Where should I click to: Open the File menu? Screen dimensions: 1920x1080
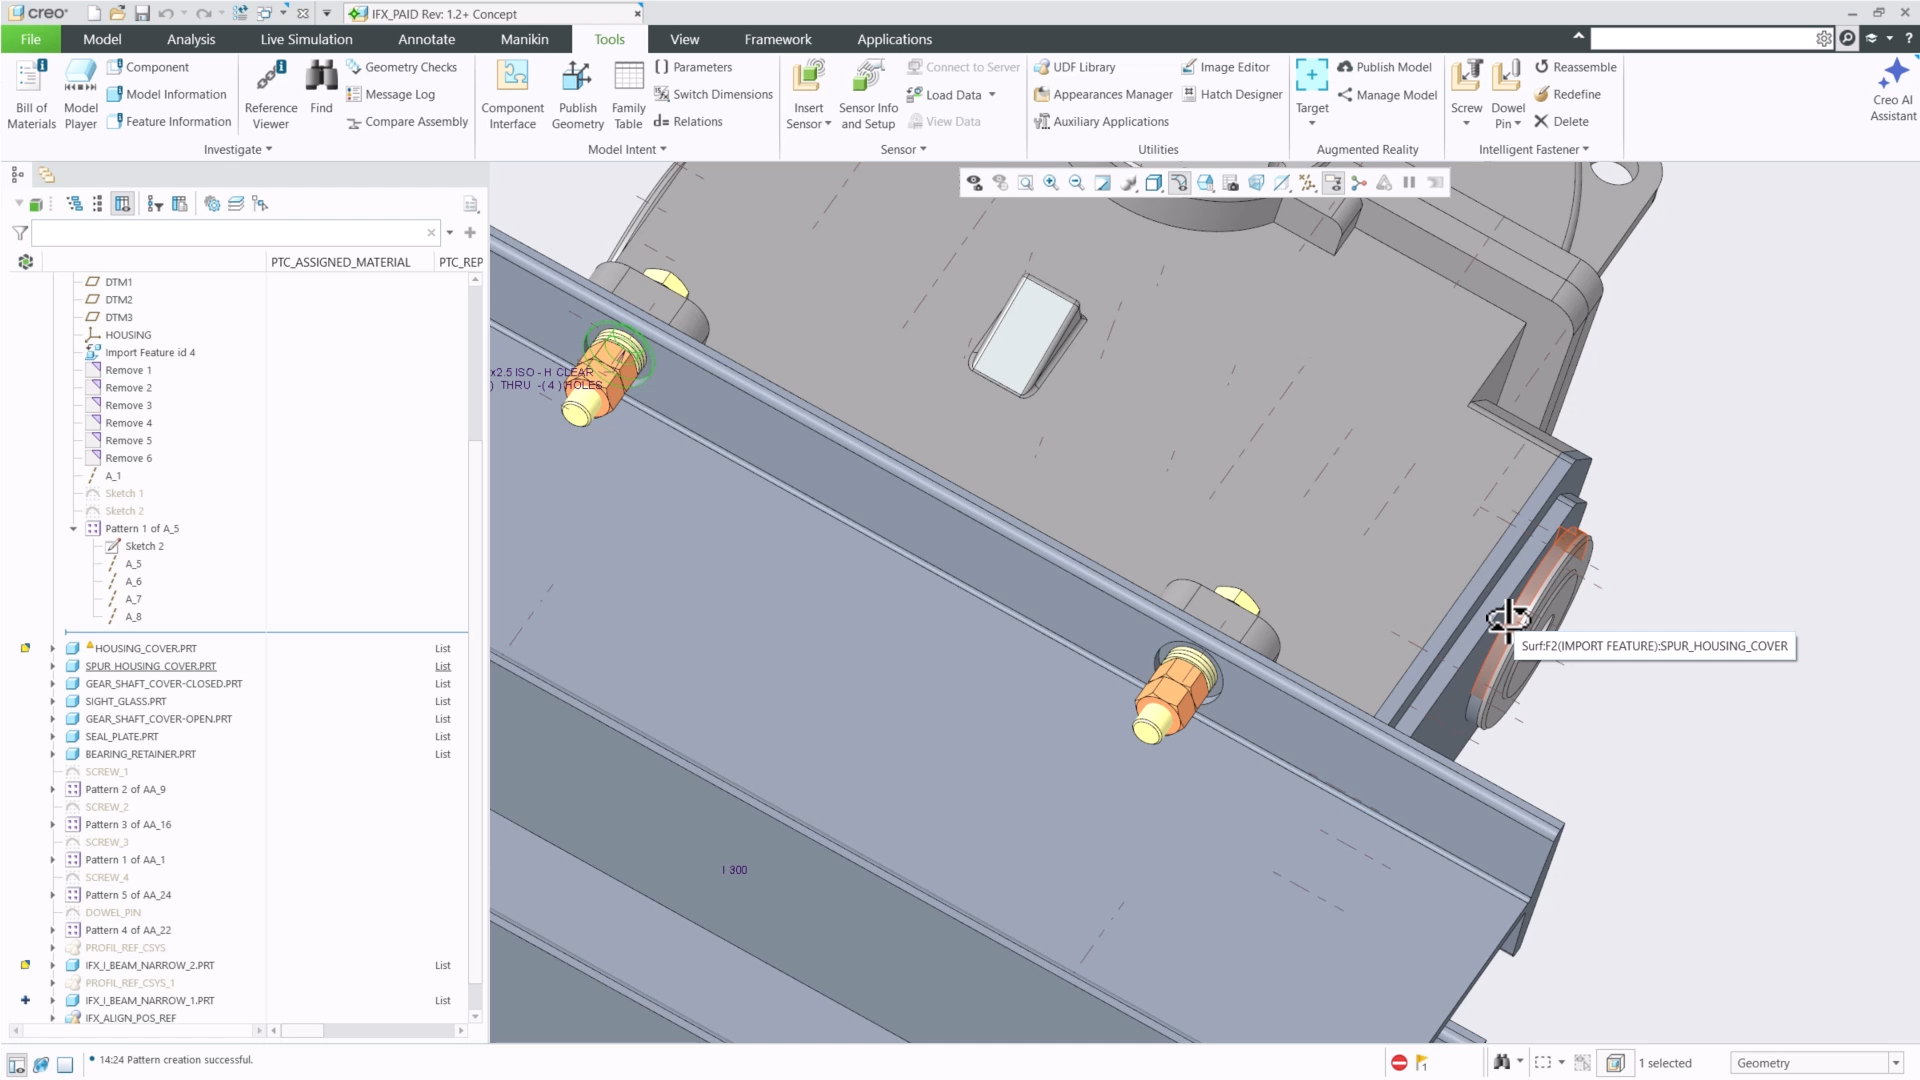tap(31, 39)
